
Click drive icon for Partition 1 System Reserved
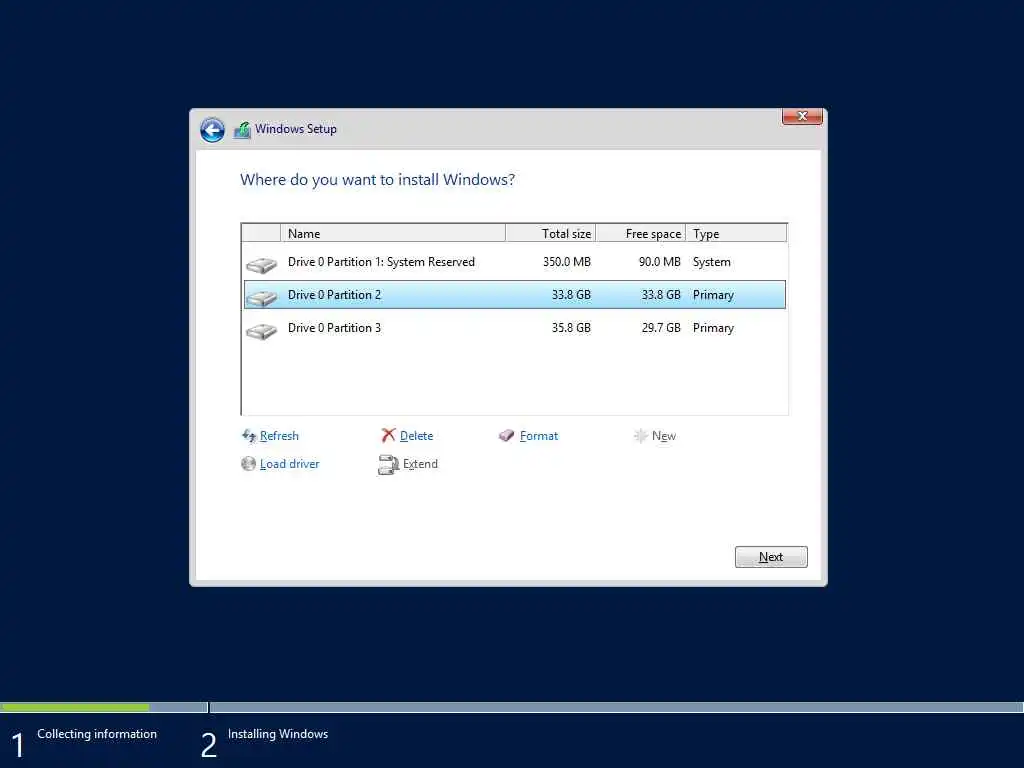[x=262, y=264]
